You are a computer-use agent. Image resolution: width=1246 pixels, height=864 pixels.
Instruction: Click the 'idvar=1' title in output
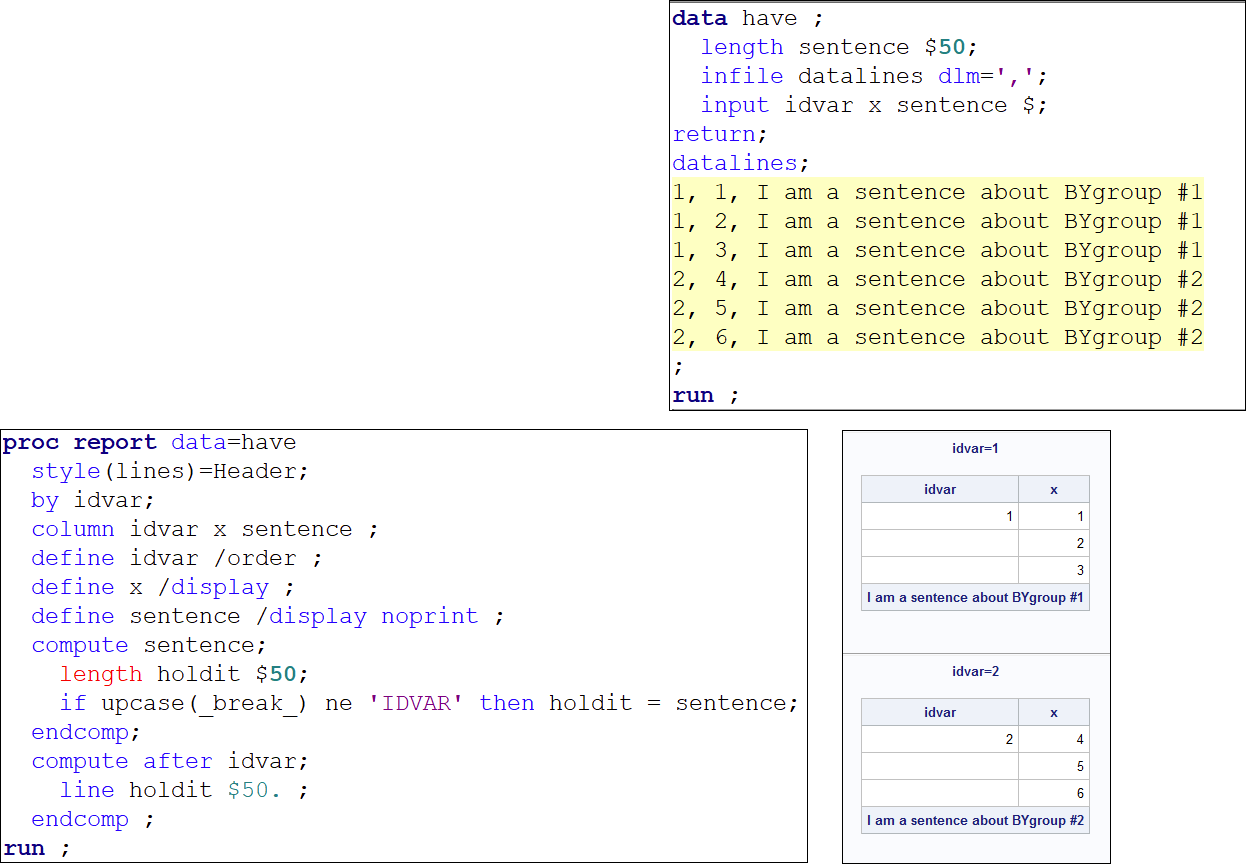pos(975,449)
